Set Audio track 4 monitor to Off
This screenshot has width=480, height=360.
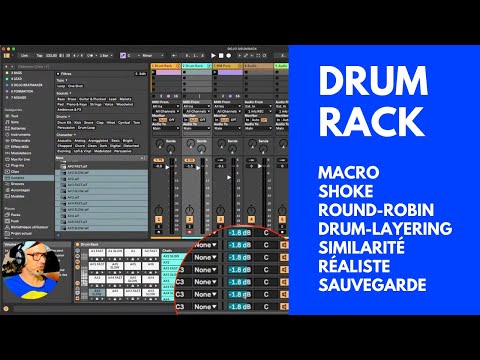264,120
